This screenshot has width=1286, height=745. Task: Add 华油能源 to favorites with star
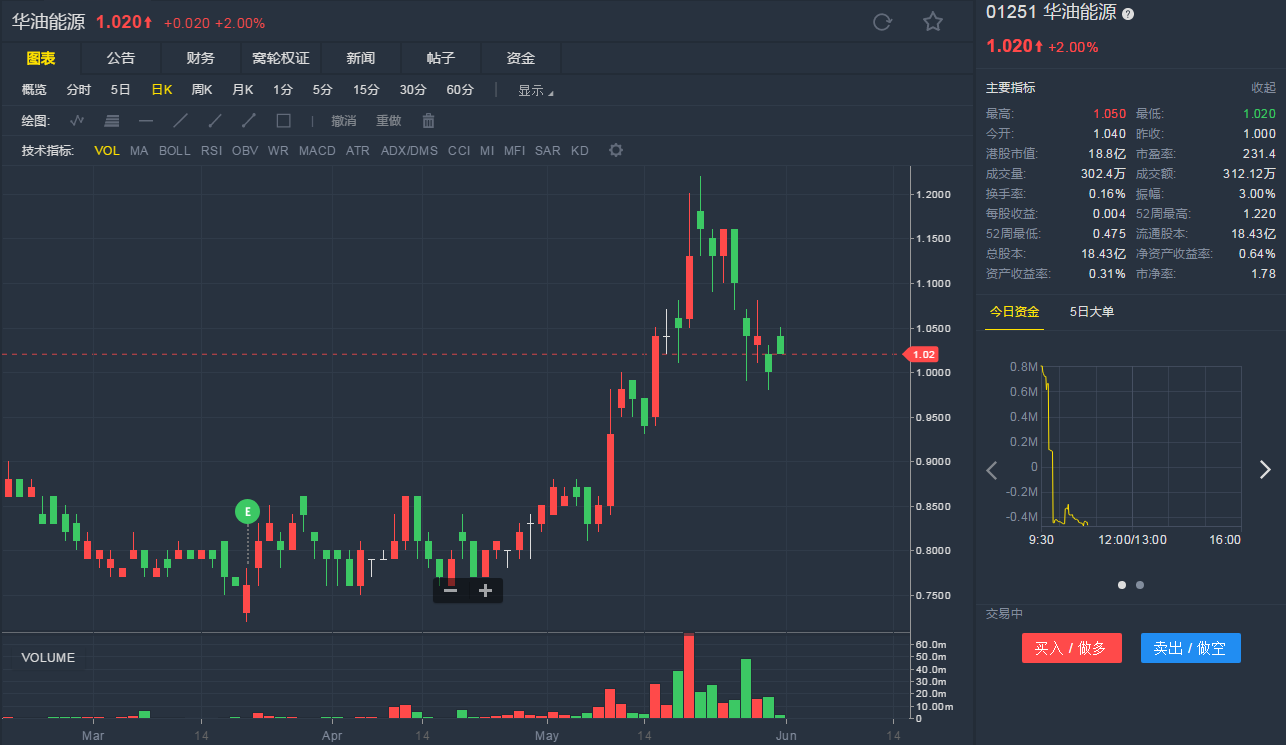click(x=933, y=22)
